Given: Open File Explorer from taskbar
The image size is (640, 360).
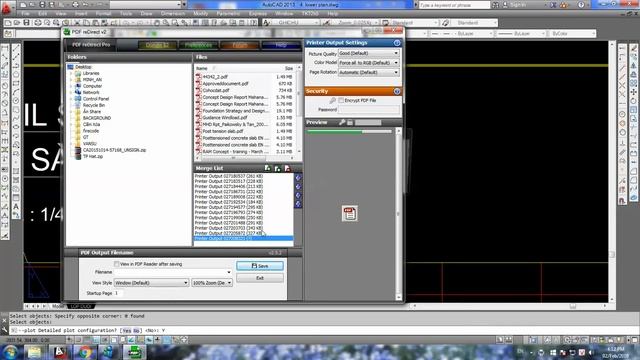Looking at the screenshot, I should point(35,352).
